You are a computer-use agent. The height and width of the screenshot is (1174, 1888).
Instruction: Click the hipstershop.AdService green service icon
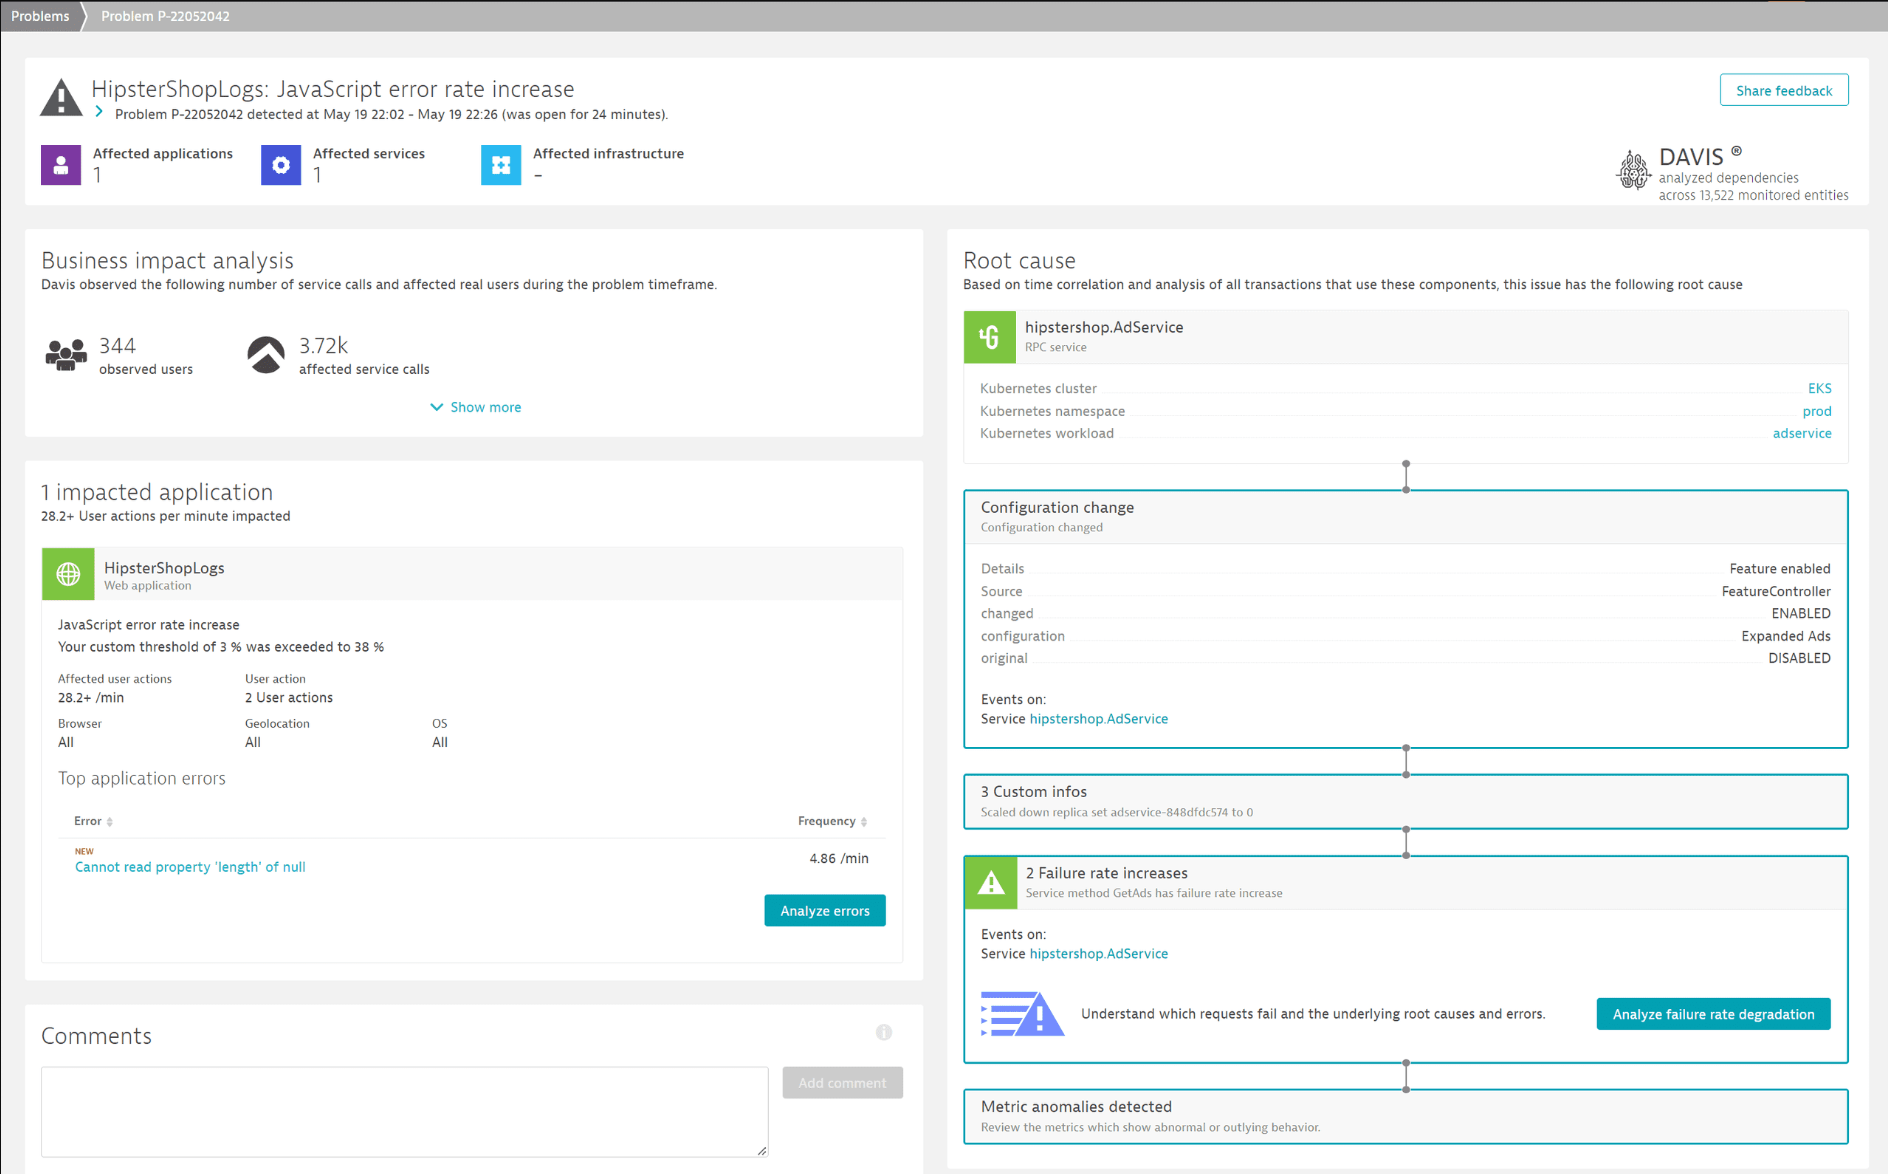(x=989, y=337)
